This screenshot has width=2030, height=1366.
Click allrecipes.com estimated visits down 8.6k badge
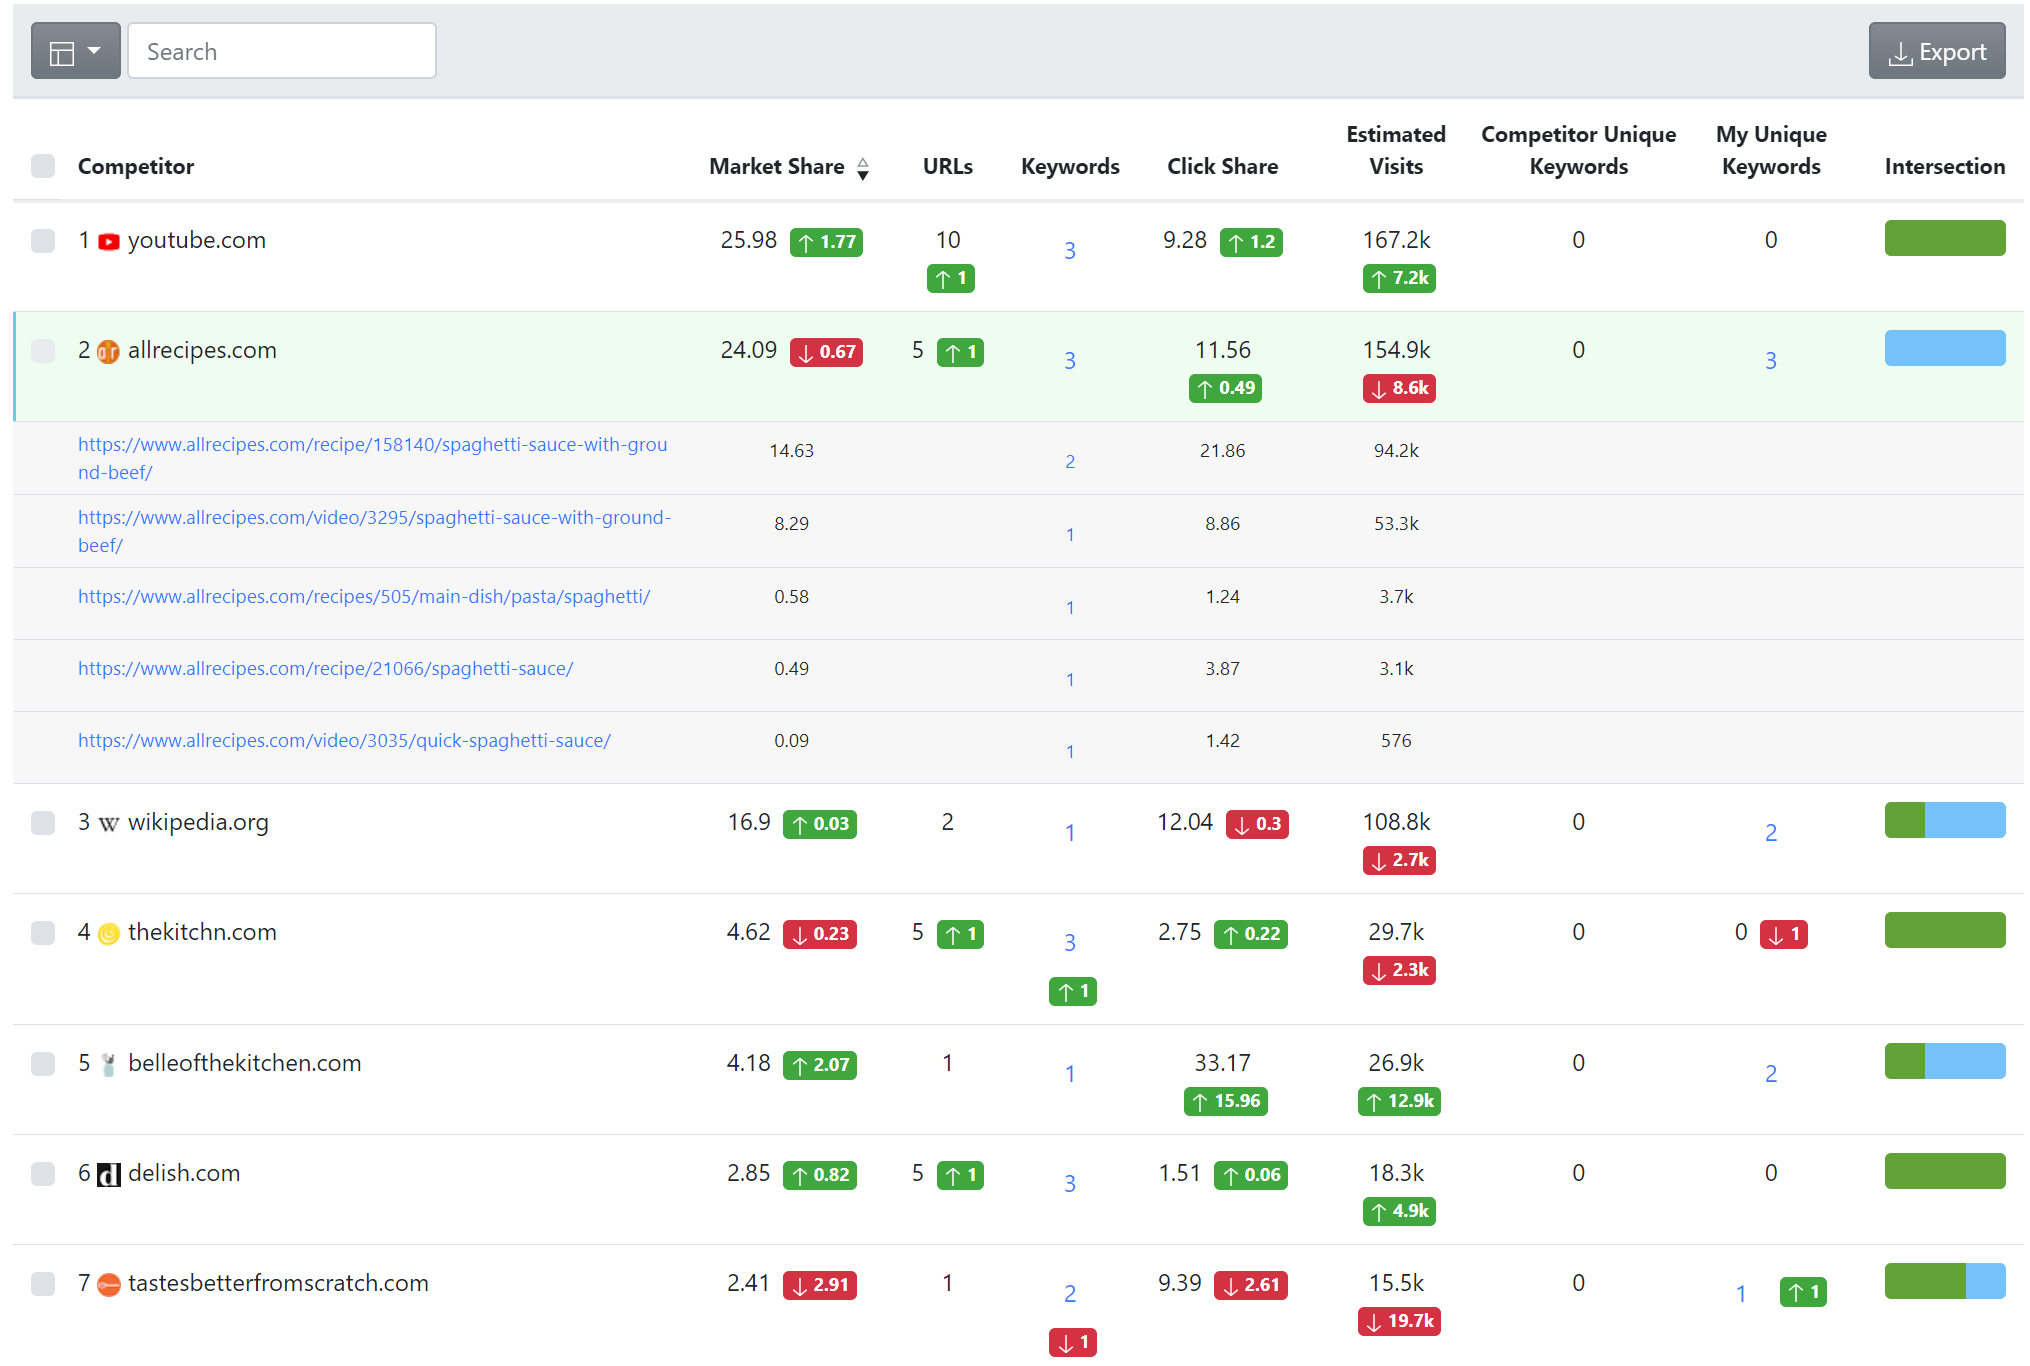click(1399, 388)
